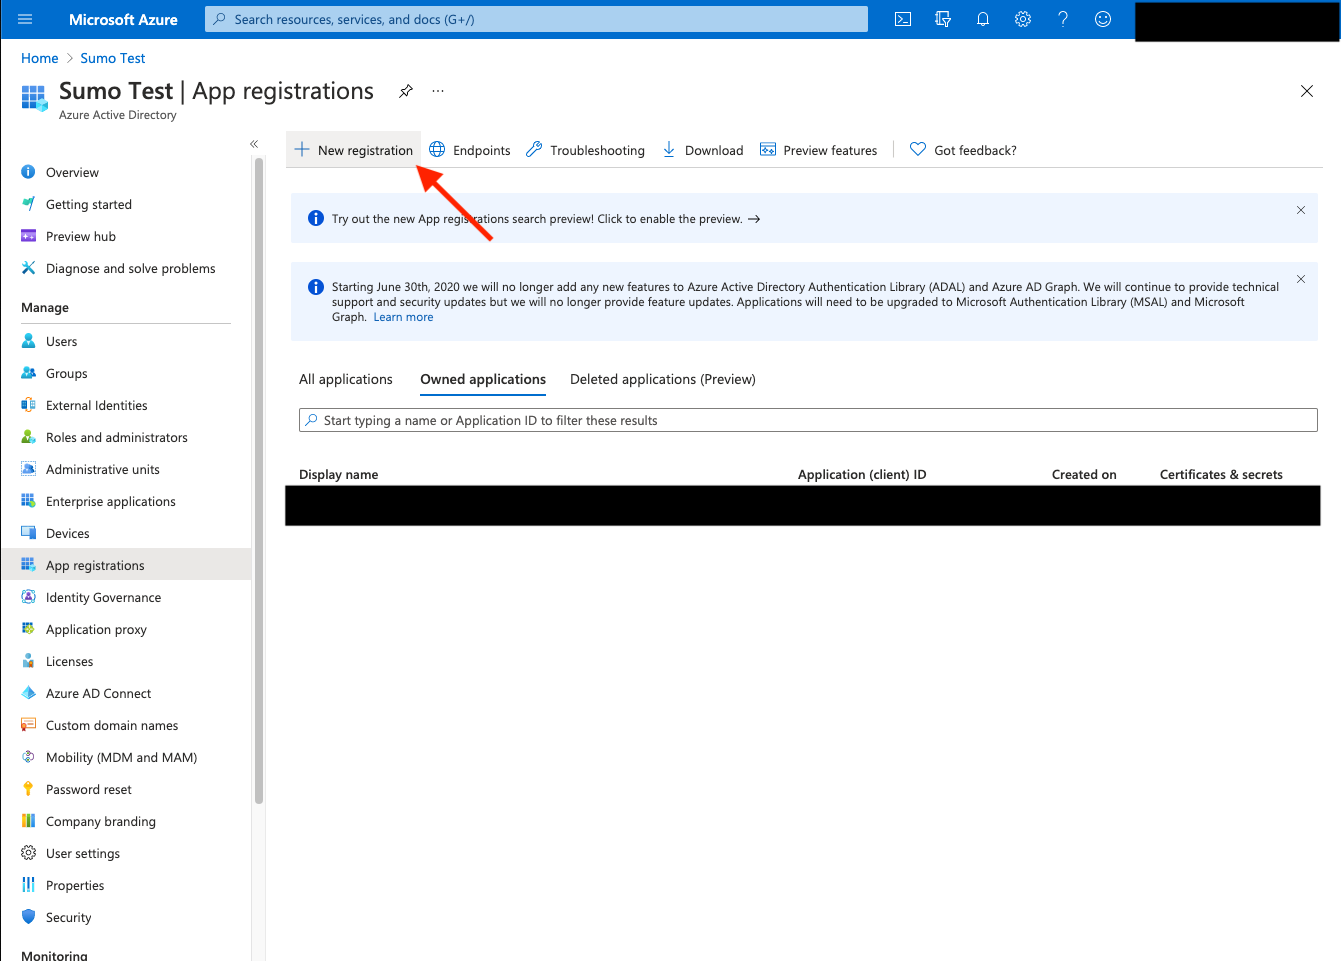
Task: Open the Directory and subscription filter icon
Action: click(x=942, y=19)
